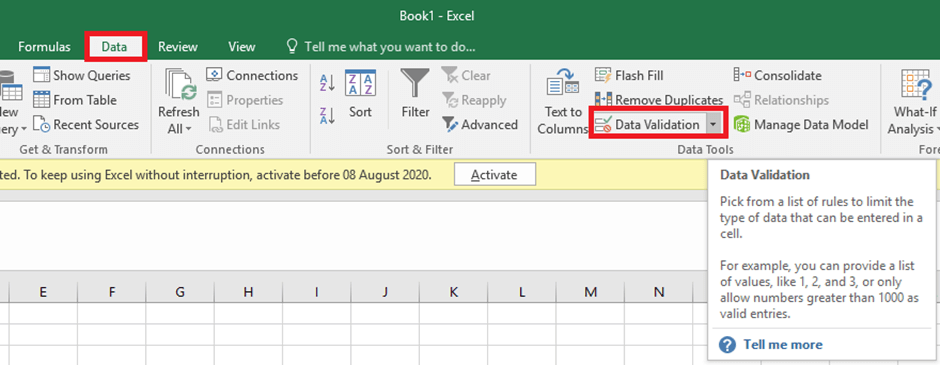Run Flash Fill
Screen dimensions: 940x365
629,76
